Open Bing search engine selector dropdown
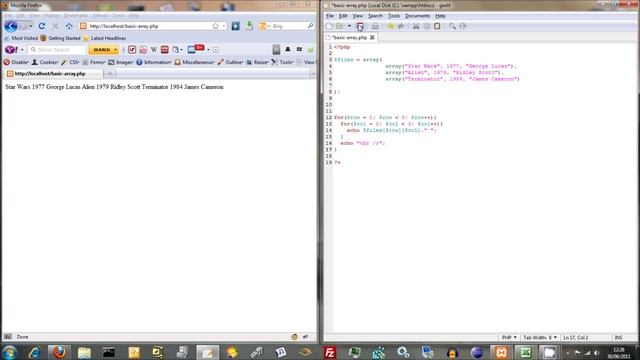Viewport: 640px width, 360px height. point(264,26)
